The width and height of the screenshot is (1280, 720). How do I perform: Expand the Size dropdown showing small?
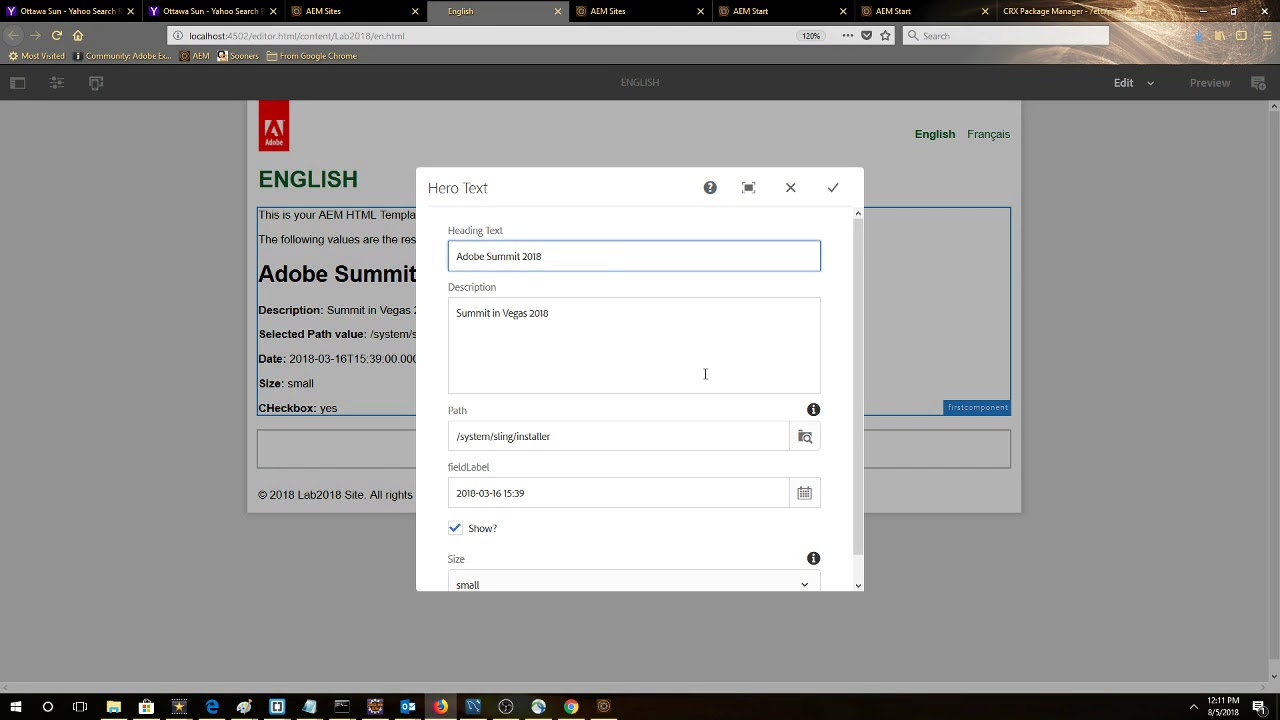point(634,582)
